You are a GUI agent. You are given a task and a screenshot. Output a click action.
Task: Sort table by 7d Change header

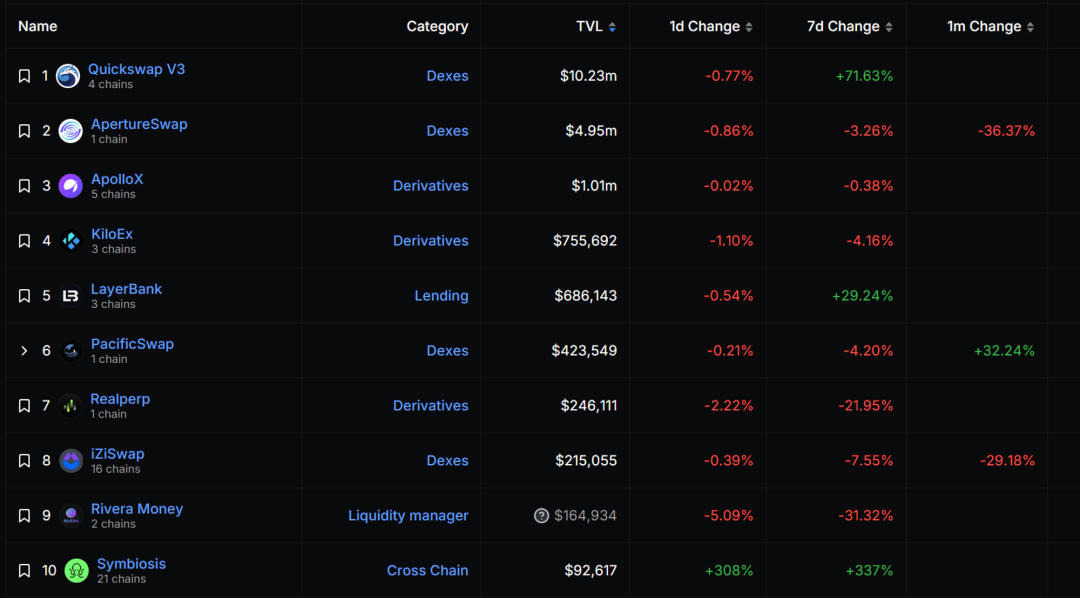849,27
